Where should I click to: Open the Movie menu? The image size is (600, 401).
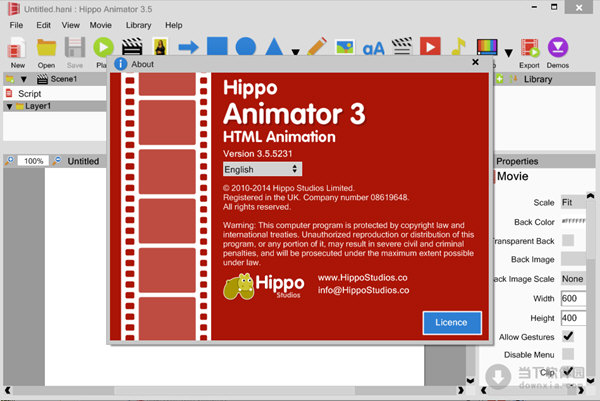(101, 25)
